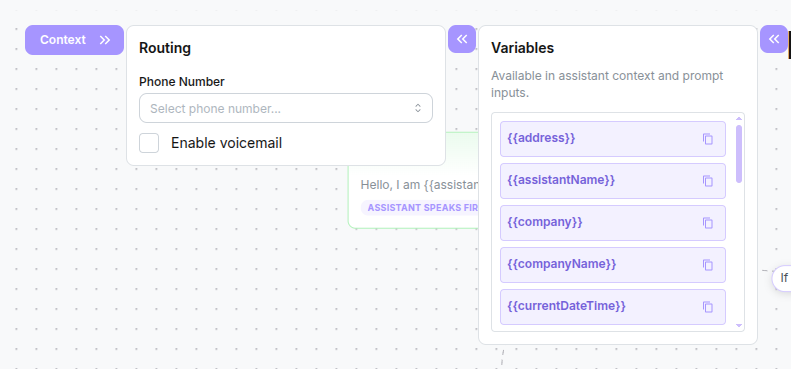Select the {{companyName}} variable chip
791x369 pixels.
(x=612, y=265)
